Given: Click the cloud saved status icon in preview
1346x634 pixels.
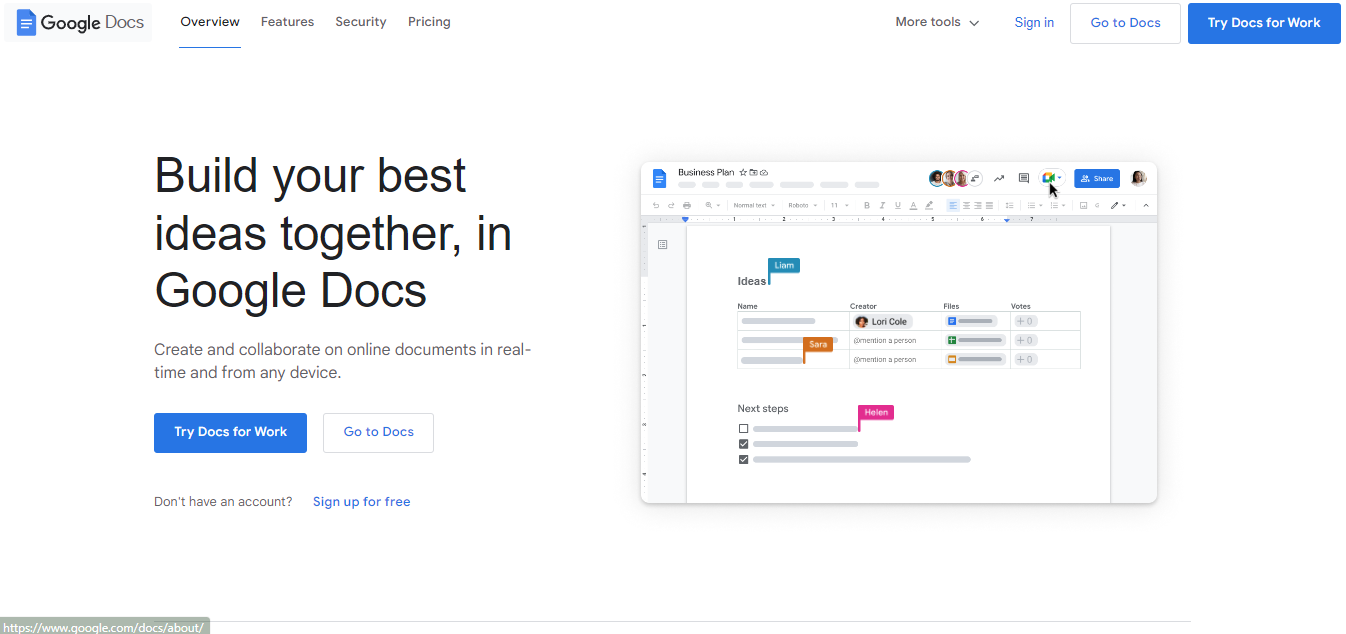Looking at the screenshot, I should (764, 172).
